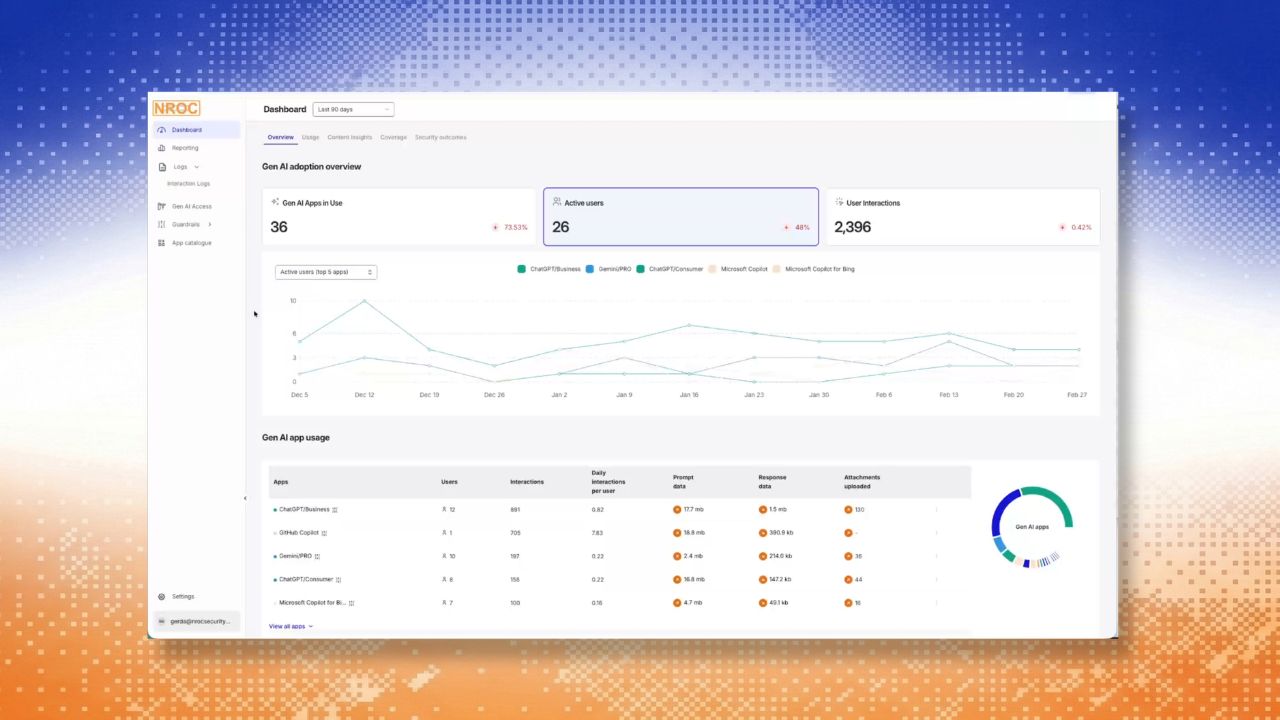Switch to the Overview tab
Viewport: 1280px width, 720px height.
pos(280,137)
